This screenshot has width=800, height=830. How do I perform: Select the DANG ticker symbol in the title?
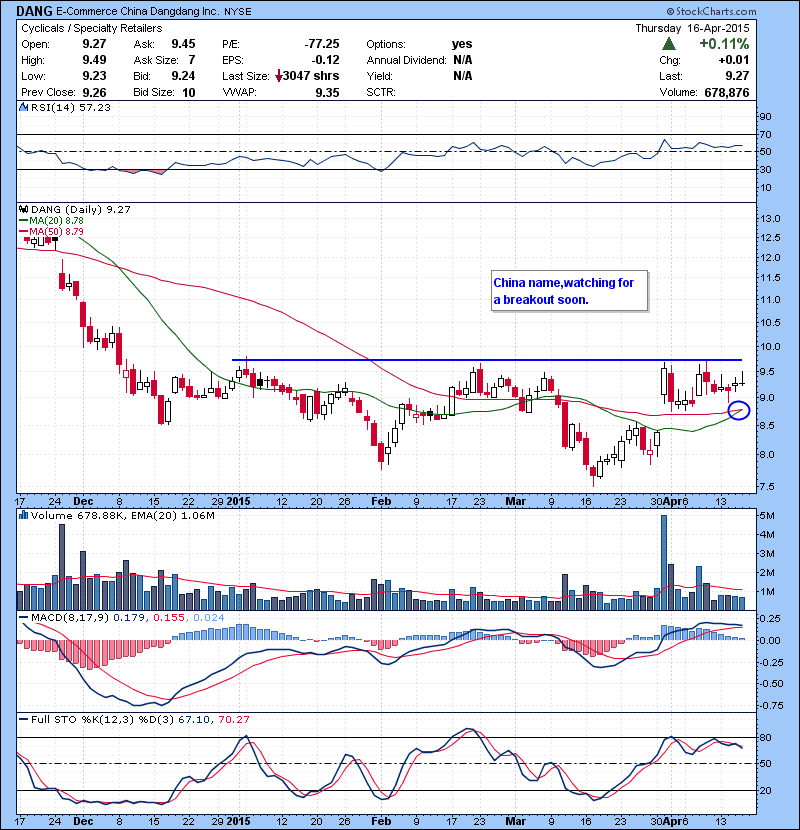coord(34,11)
